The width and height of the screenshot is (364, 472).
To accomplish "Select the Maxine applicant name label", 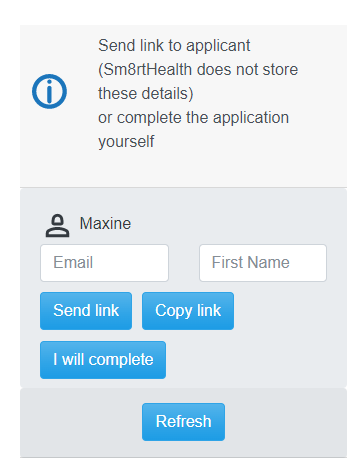I will tap(105, 223).
